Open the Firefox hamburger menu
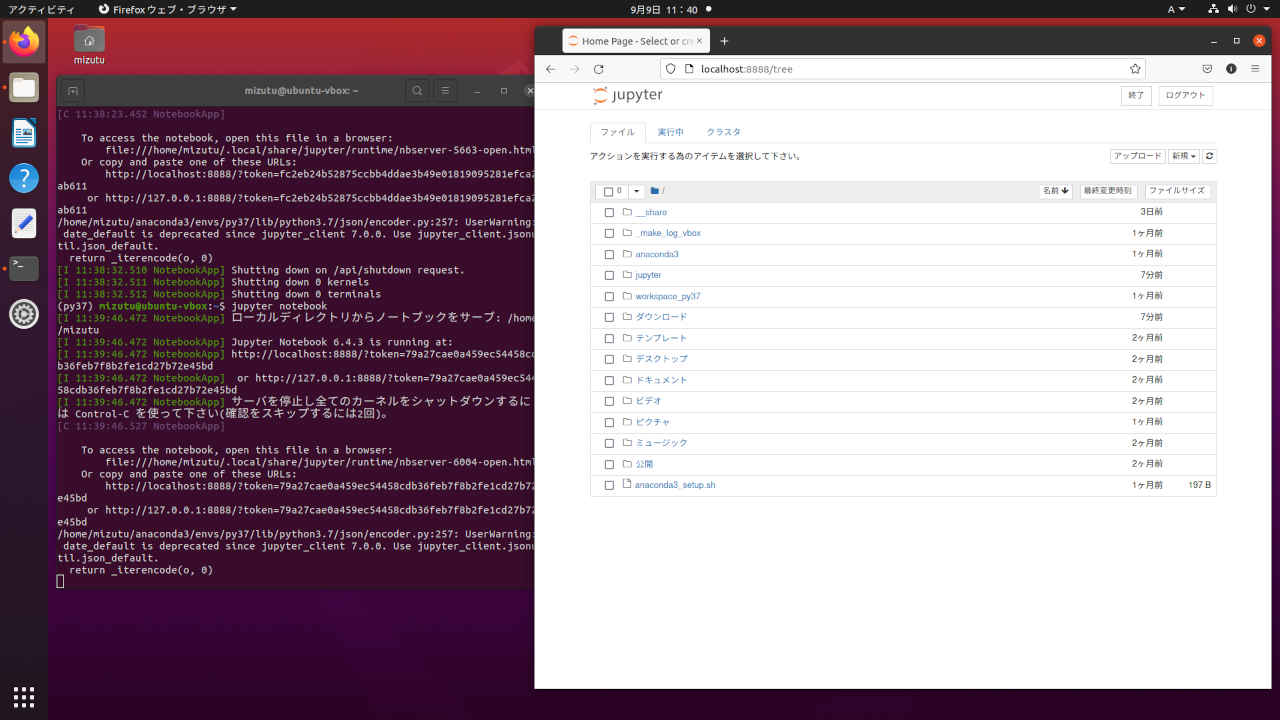Viewport: 1280px width, 720px height. pyautogui.click(x=1256, y=69)
